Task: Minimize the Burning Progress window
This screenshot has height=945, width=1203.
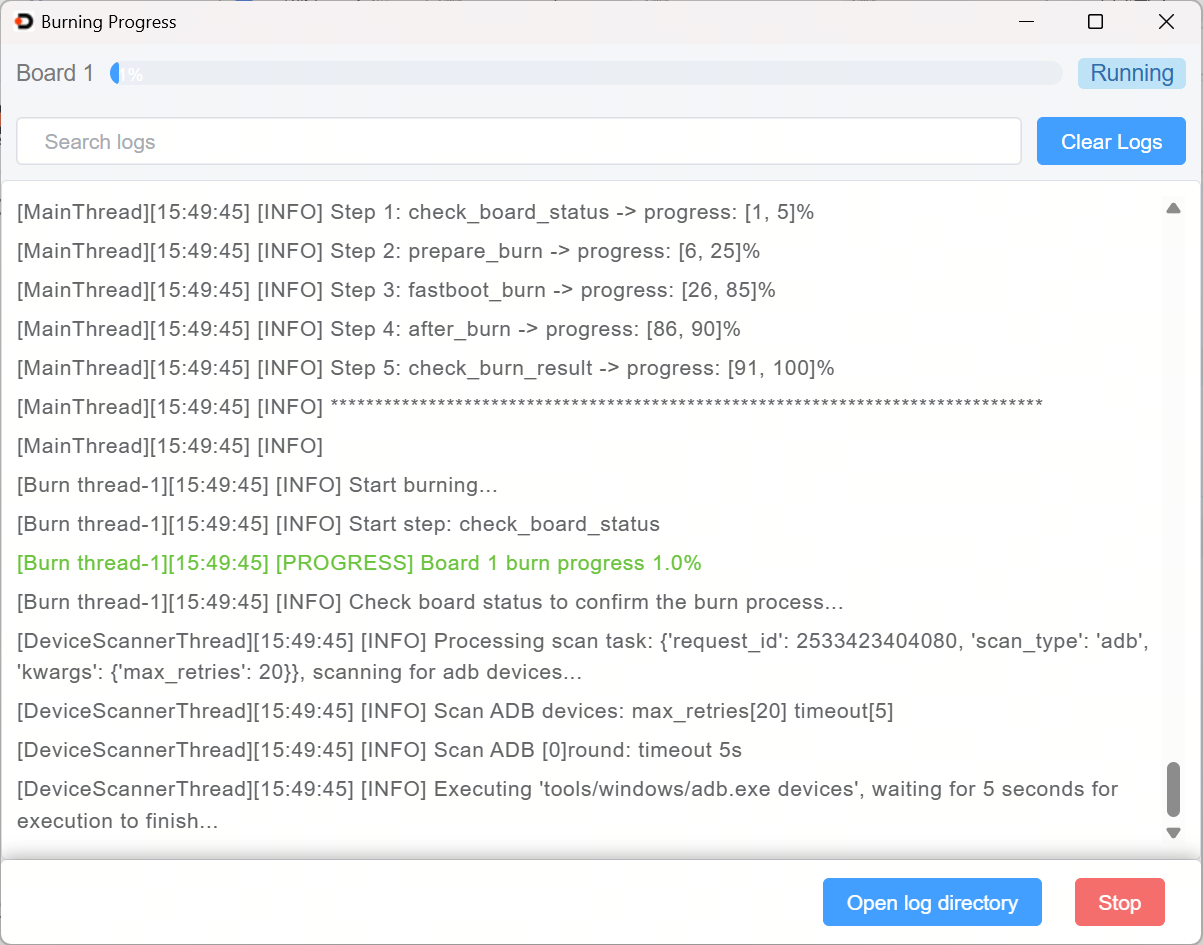Action: [1025, 22]
